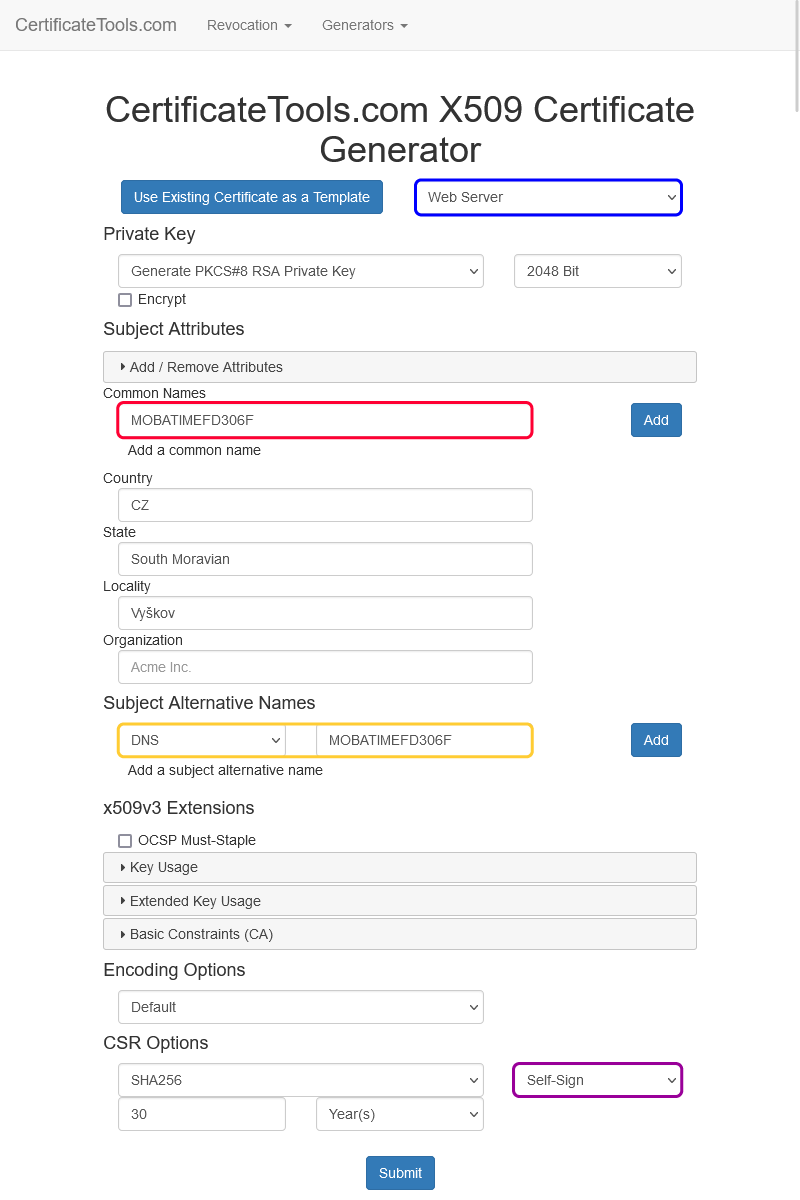Submit the certificate form

(400, 1173)
